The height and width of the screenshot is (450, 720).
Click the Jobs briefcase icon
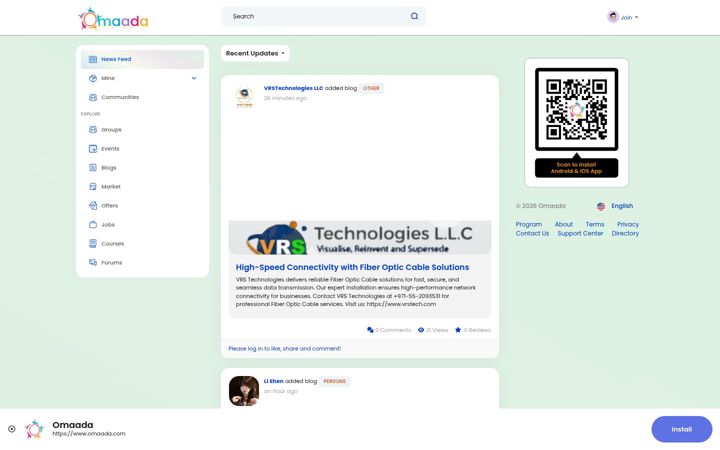[93, 225]
